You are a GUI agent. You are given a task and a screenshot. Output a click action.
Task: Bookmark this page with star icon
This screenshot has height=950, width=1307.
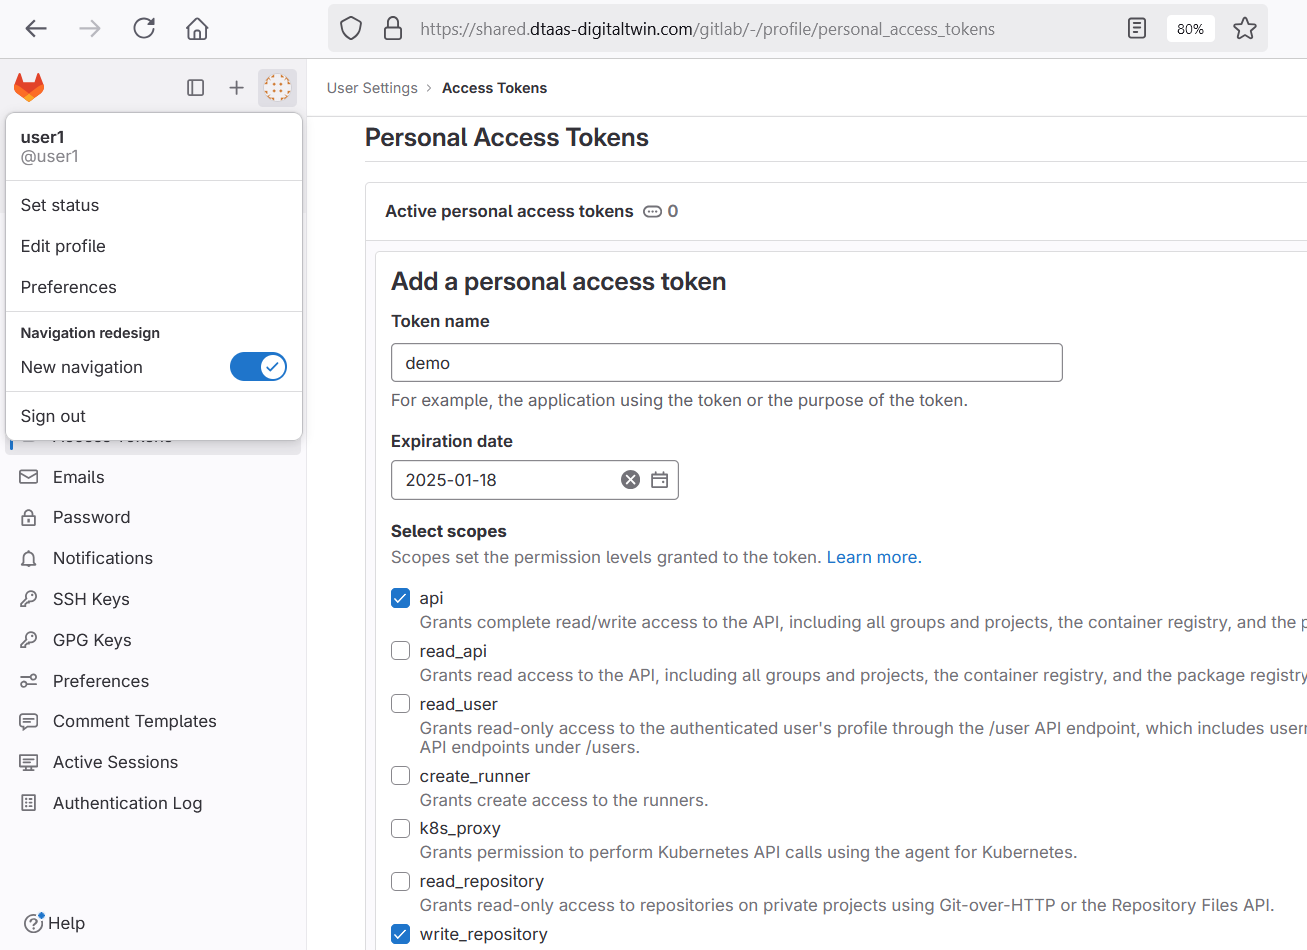click(x=1244, y=29)
